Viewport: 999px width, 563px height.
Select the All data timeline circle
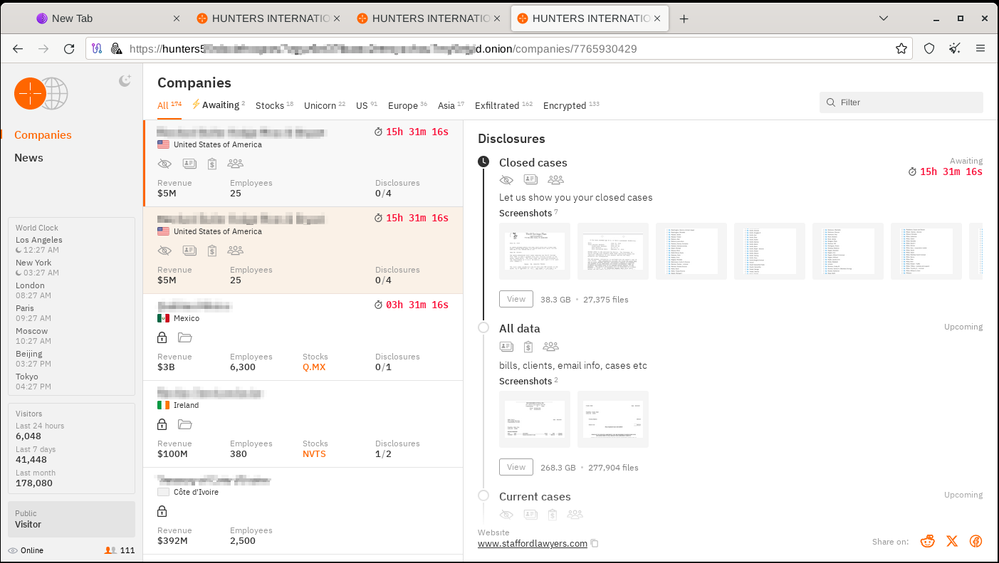tap(484, 328)
